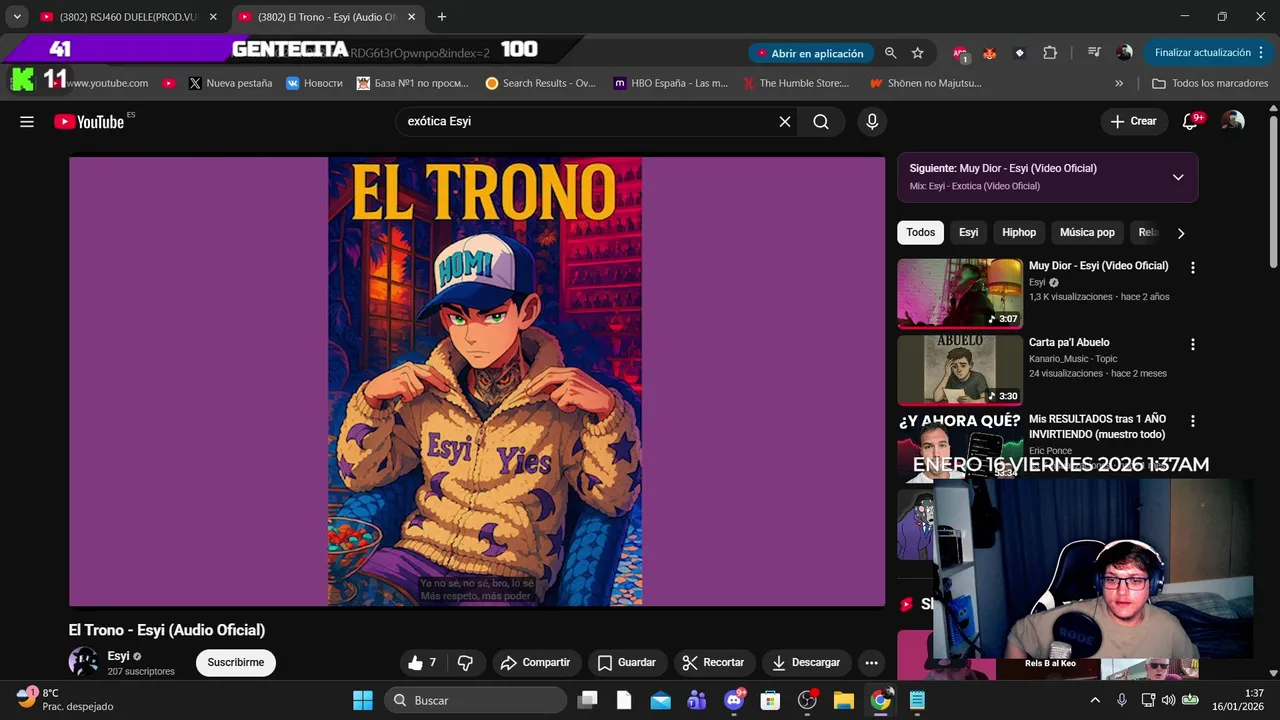1280x720 pixels.
Task: Open Carta pa'l Abuelo thumbnail
Action: [959, 370]
